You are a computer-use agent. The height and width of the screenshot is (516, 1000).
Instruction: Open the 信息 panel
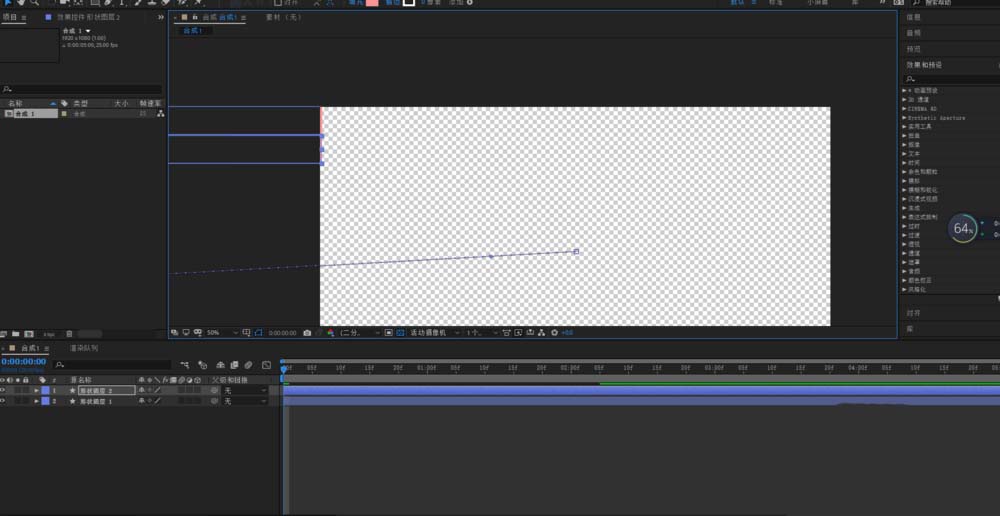[914, 17]
